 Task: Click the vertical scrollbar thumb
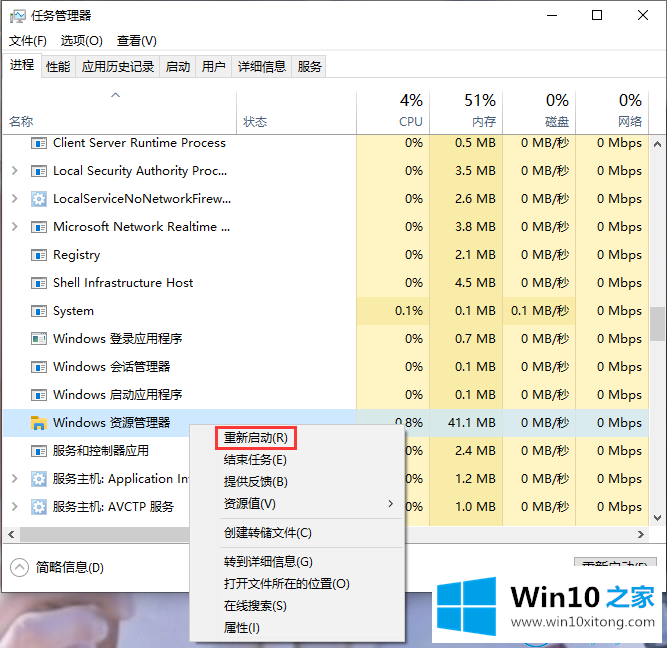click(x=658, y=324)
